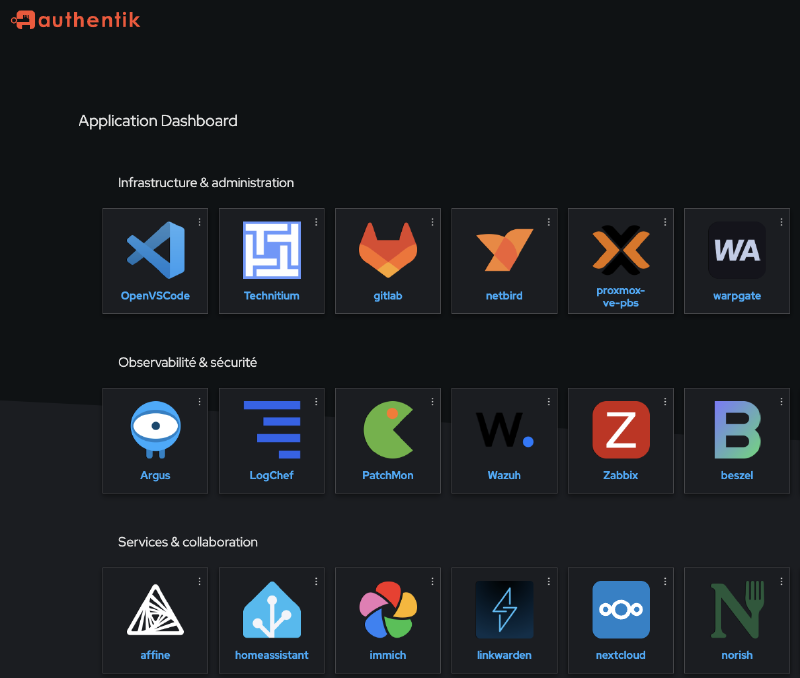Launch the Wazuh W. icon

[505, 430]
